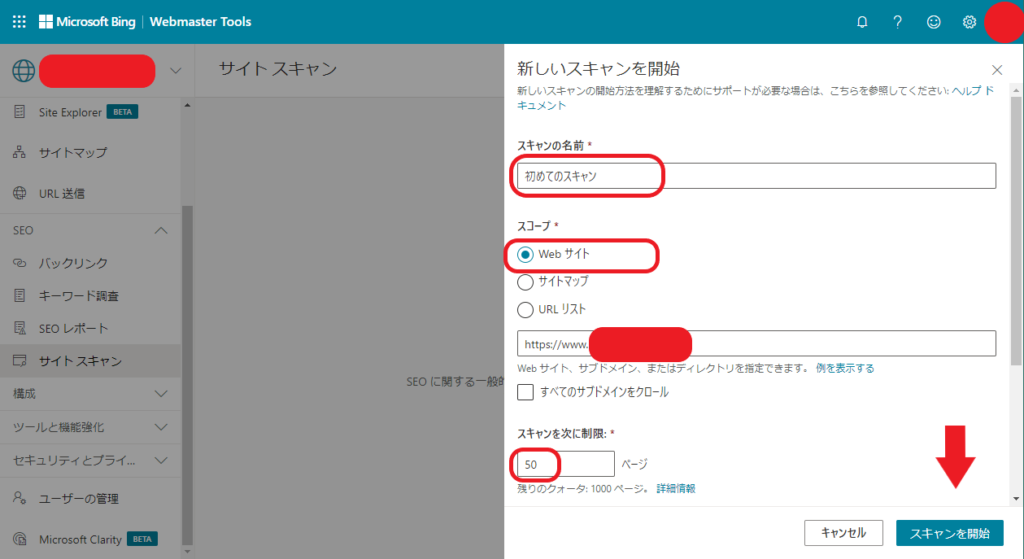
Task: Click the キャンセル button
Action: [x=843, y=533]
